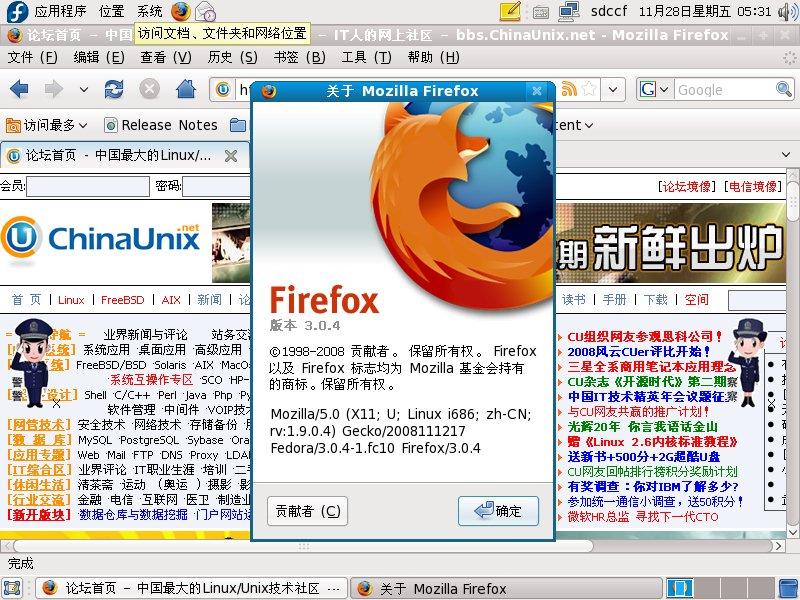800x600 pixels.
Task: Click the Fedora logo in top panel
Action: click(17, 11)
